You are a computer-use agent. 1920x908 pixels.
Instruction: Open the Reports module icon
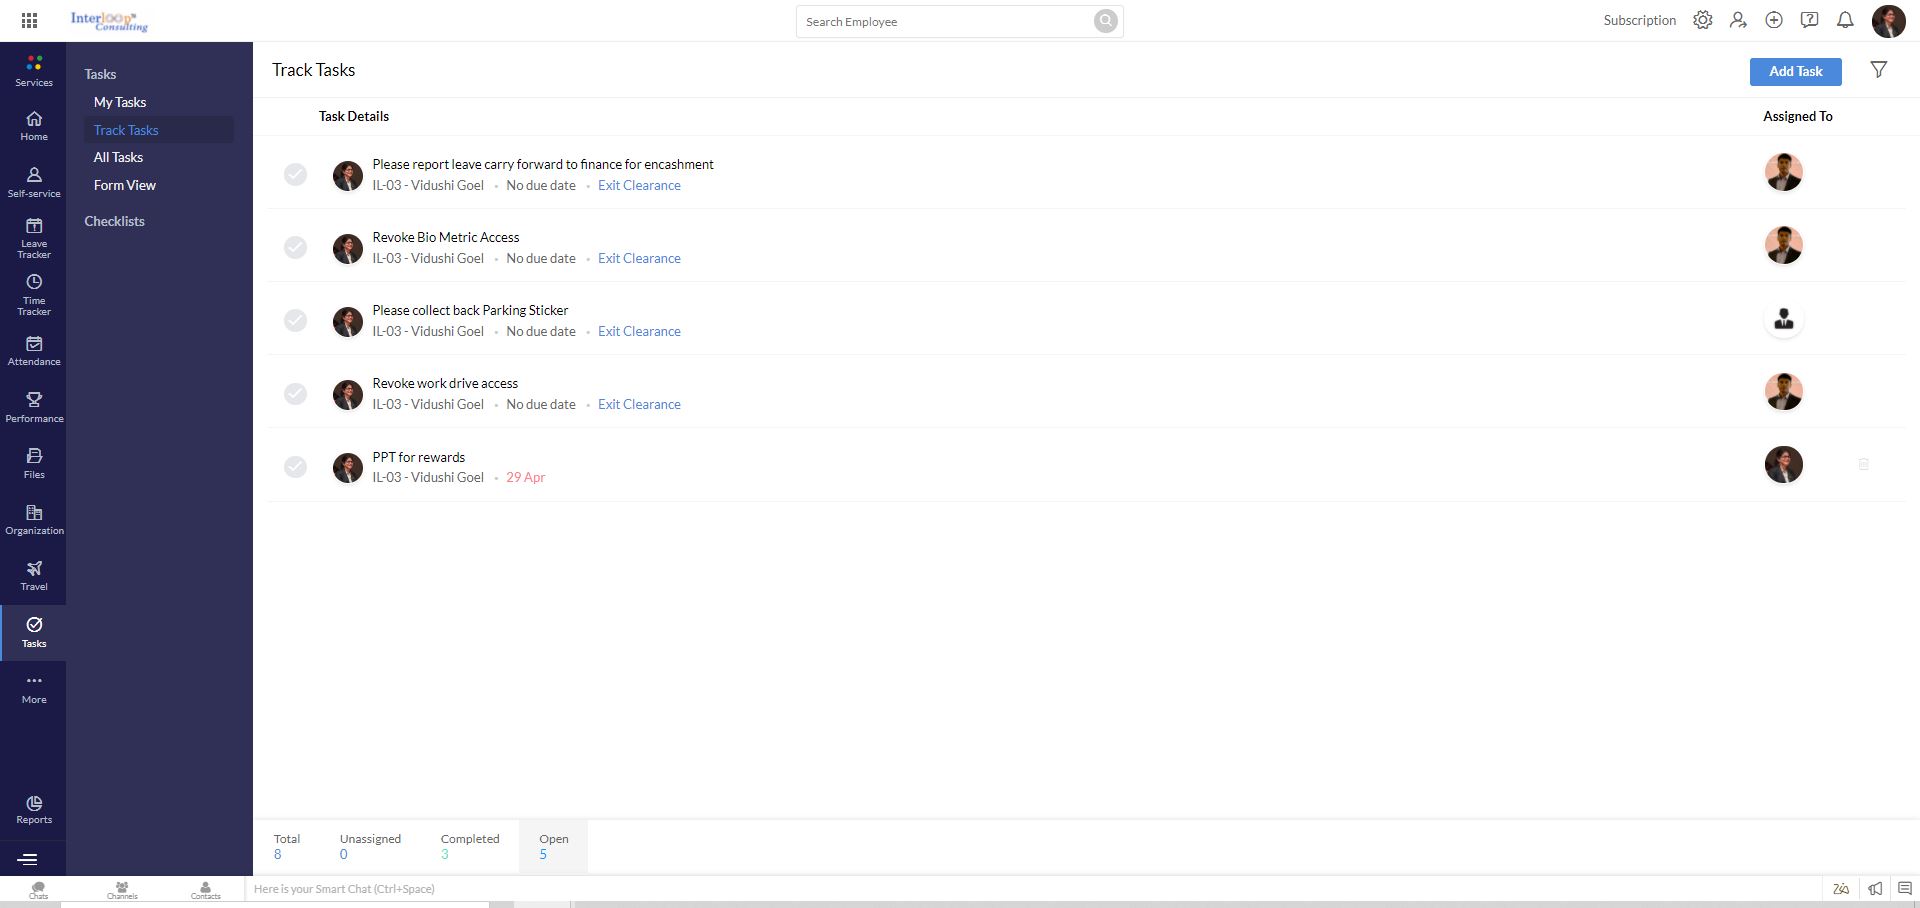[x=34, y=809]
